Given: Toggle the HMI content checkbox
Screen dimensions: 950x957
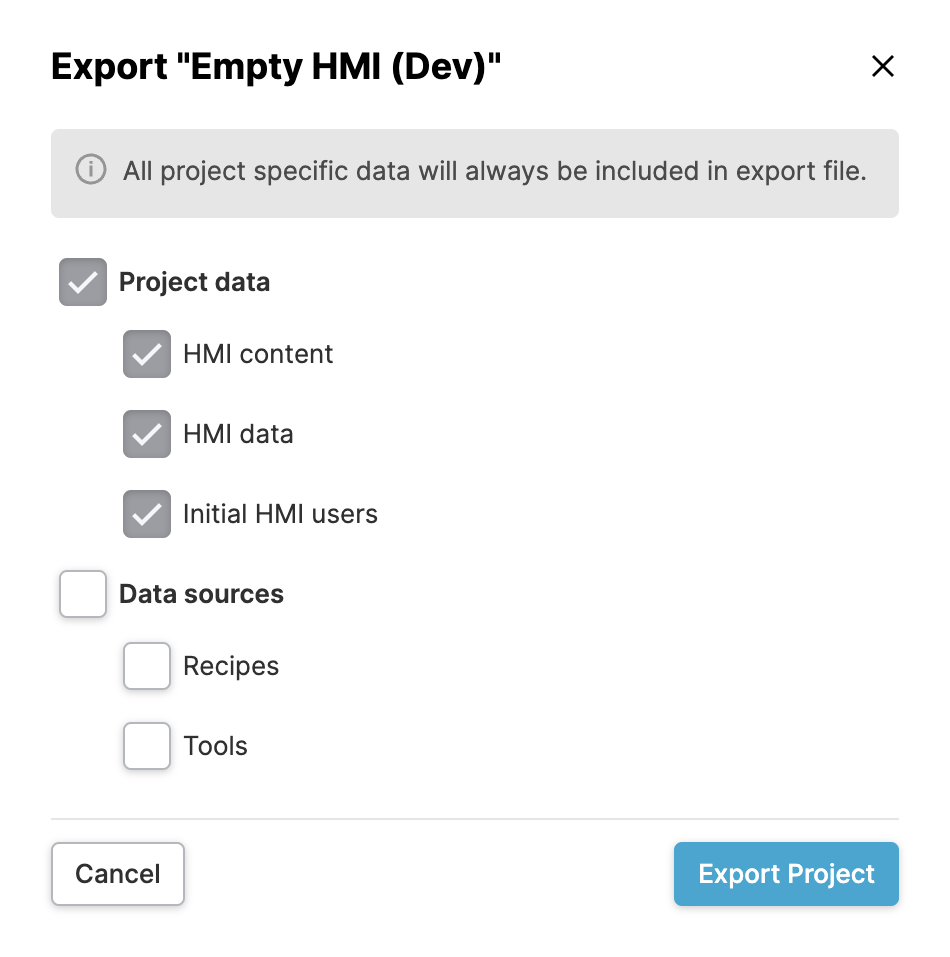Looking at the screenshot, I should (147, 354).
